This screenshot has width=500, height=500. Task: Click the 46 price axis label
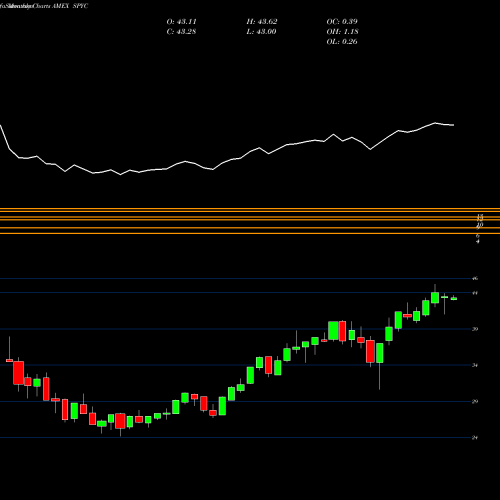click(475, 278)
